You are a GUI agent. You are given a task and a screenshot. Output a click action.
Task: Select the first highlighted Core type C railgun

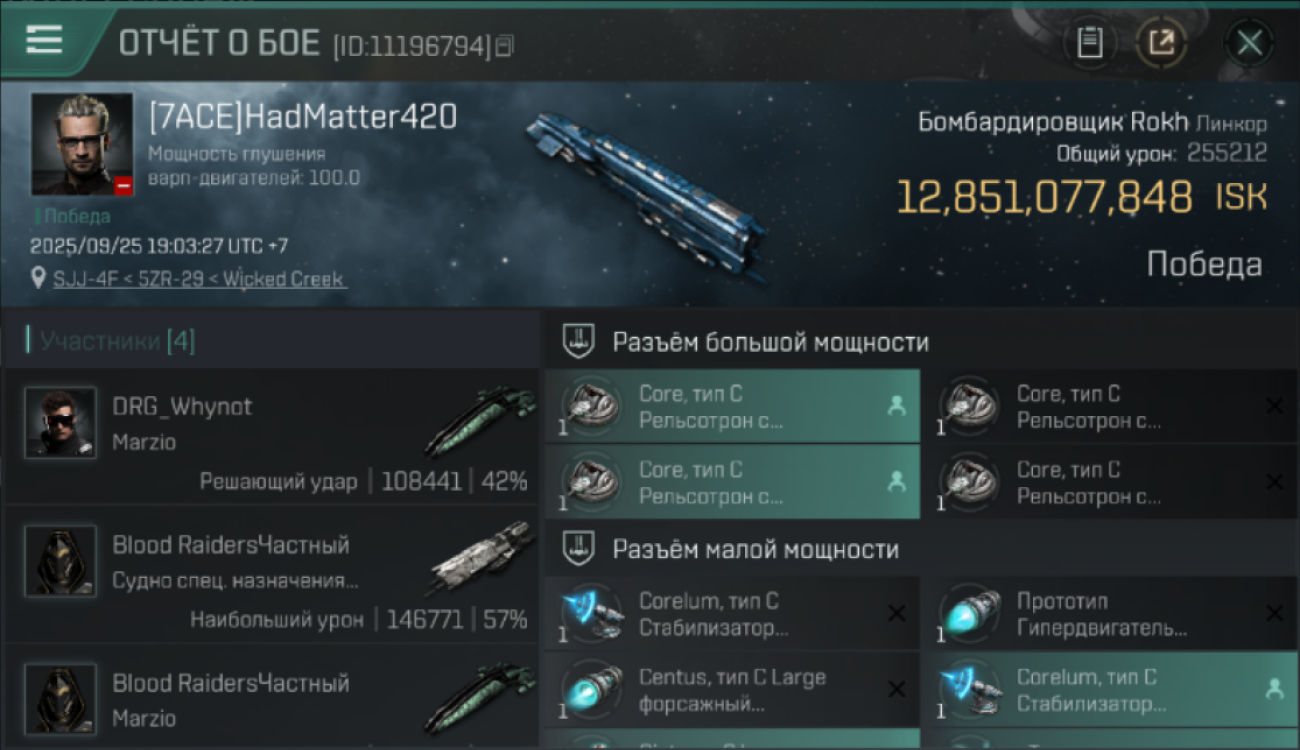click(732, 406)
